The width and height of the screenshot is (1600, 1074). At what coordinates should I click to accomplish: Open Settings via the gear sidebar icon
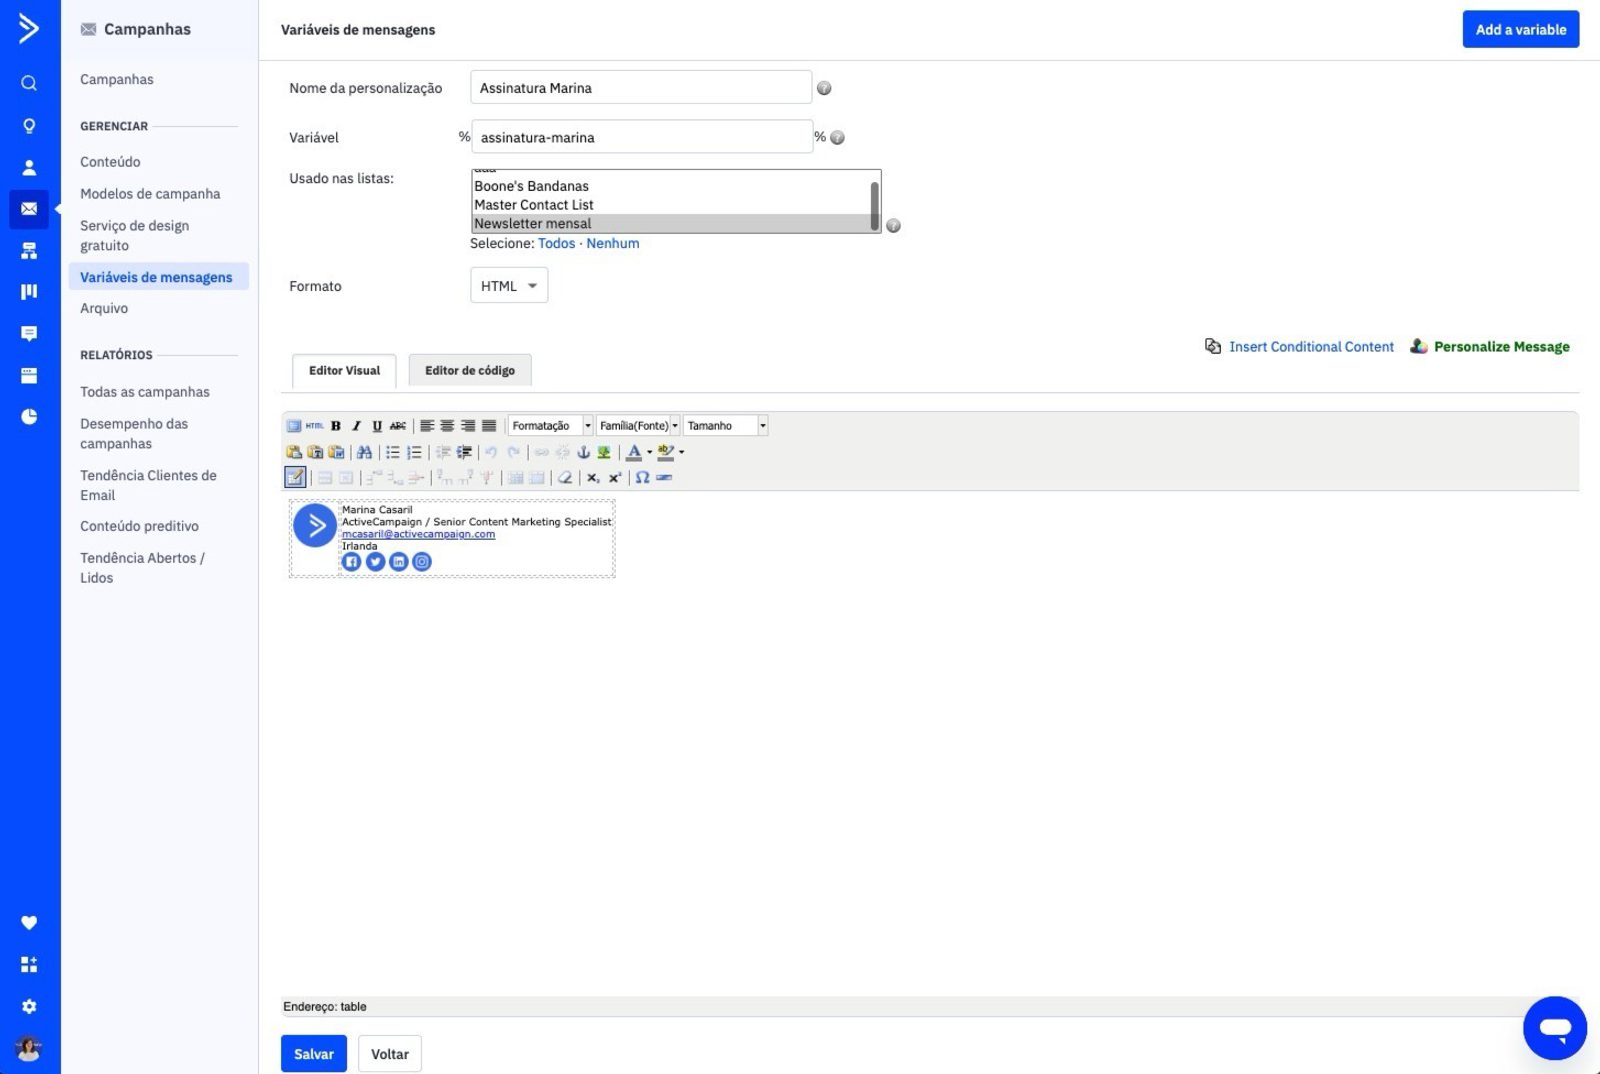click(29, 1006)
